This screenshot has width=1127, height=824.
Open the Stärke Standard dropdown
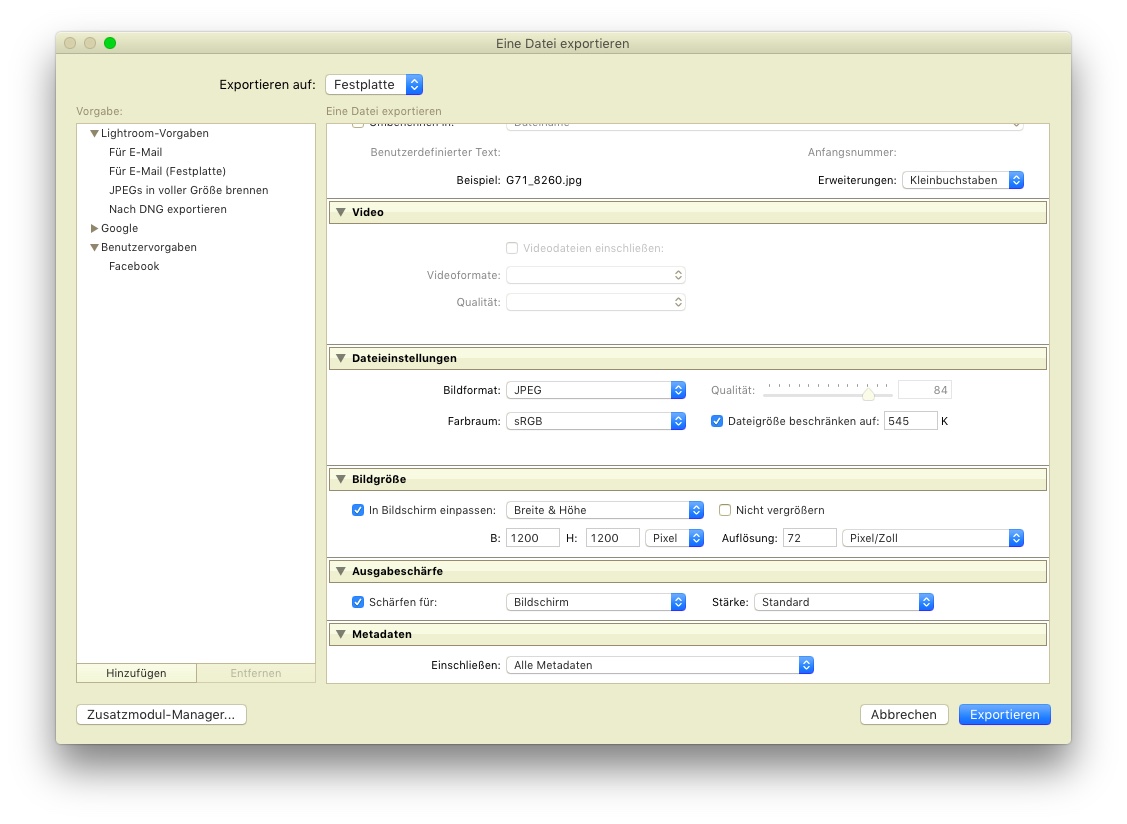[x=844, y=603]
